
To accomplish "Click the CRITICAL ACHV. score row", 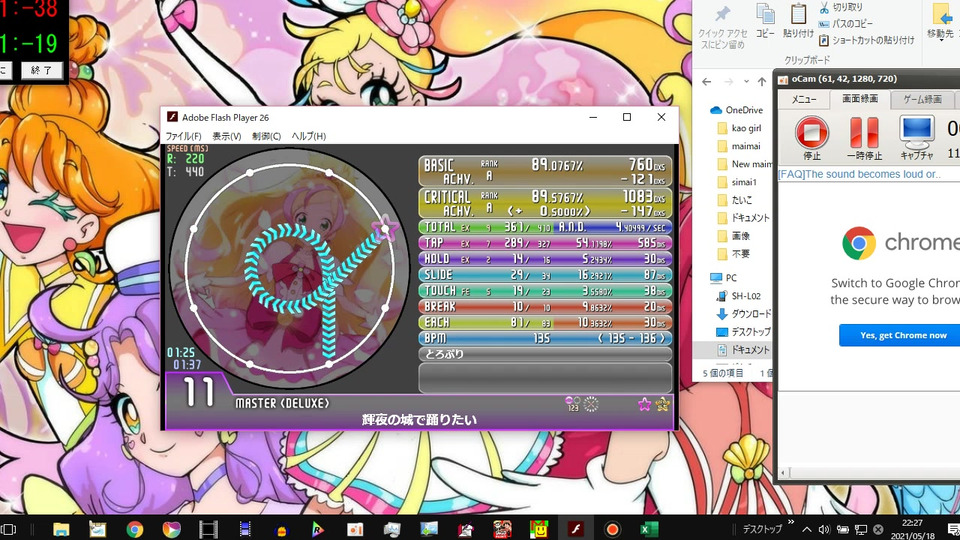I will click(x=545, y=203).
